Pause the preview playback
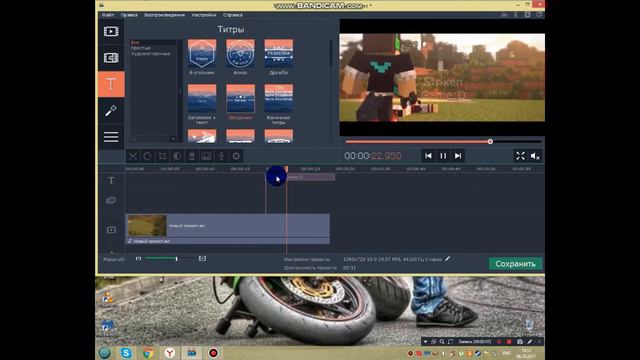 [x=443, y=156]
